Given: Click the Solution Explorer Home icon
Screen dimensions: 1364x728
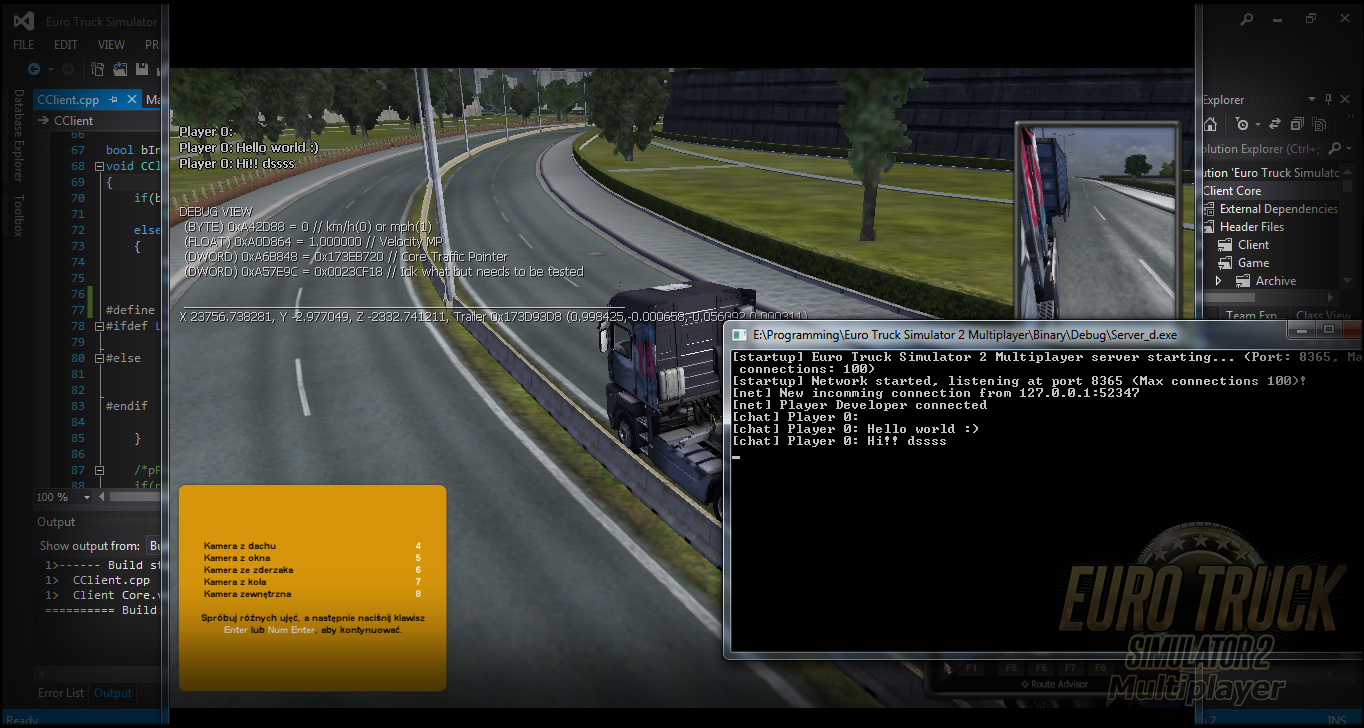Looking at the screenshot, I should point(1210,124).
